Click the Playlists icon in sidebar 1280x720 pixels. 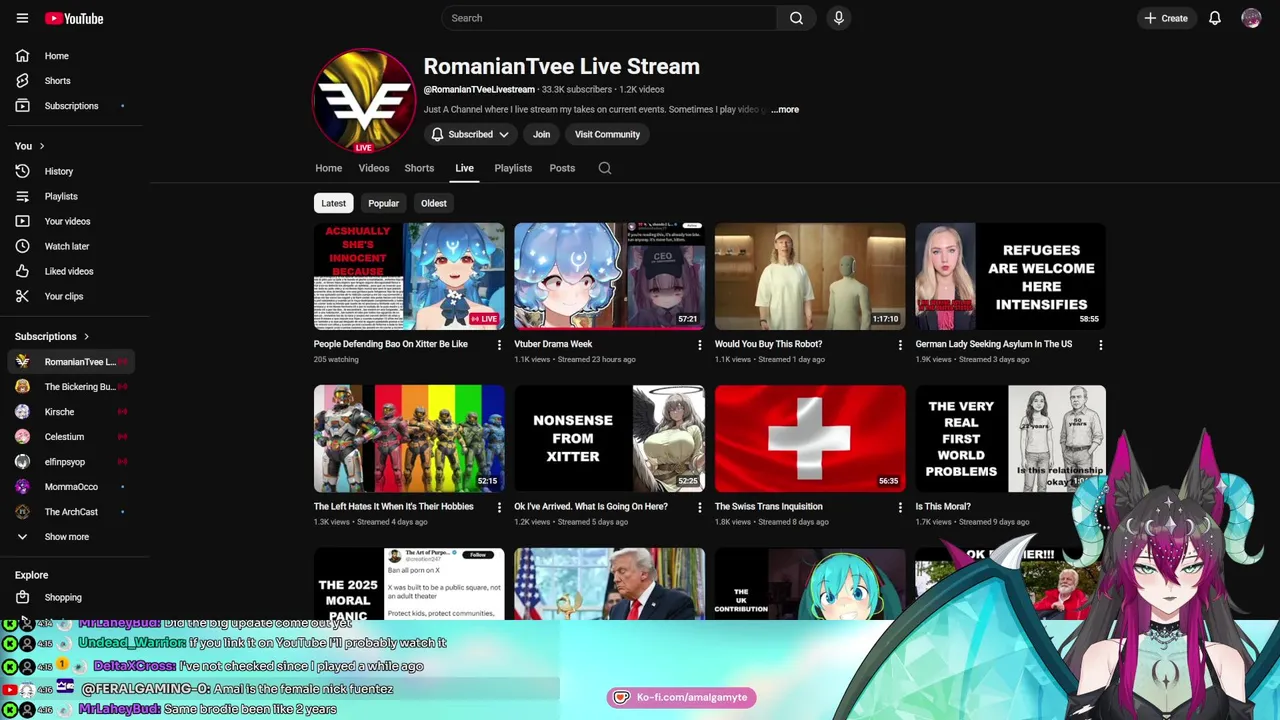(x=22, y=196)
